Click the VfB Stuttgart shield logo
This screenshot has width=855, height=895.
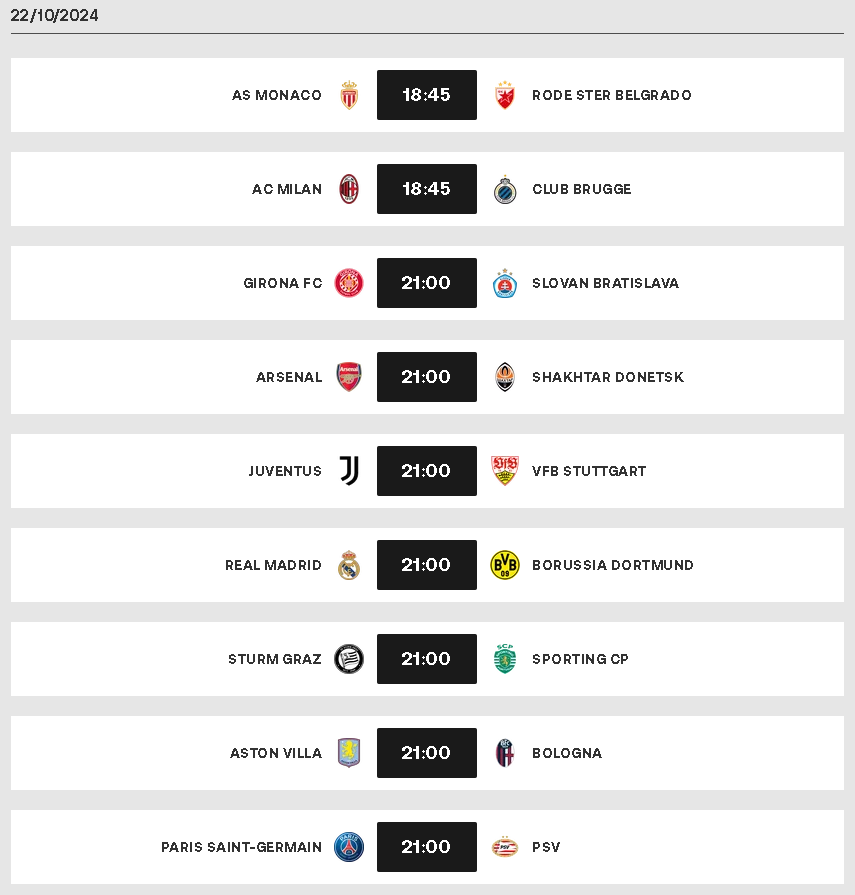(505, 471)
